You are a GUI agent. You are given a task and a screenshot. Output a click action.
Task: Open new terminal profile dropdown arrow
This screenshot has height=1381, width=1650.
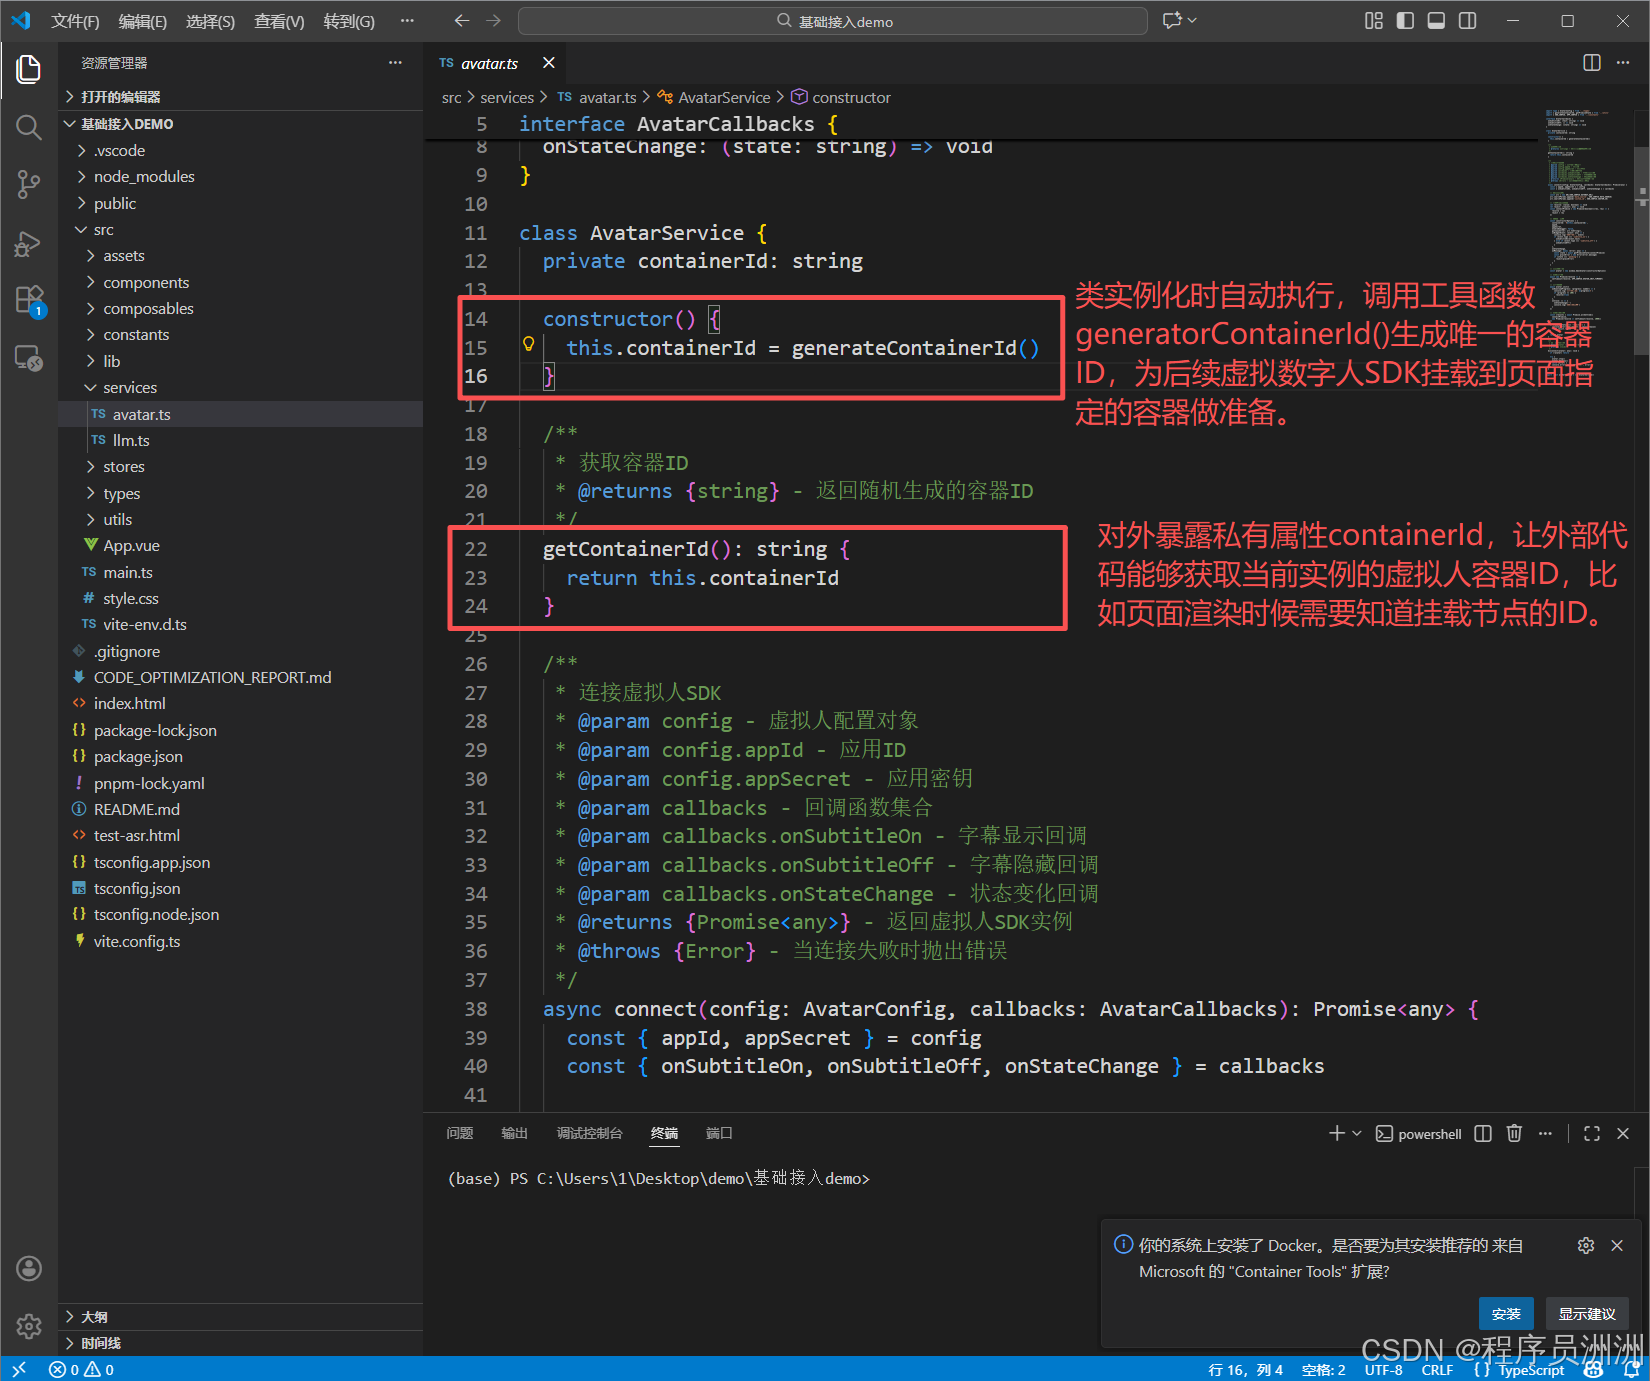pos(1357,1133)
